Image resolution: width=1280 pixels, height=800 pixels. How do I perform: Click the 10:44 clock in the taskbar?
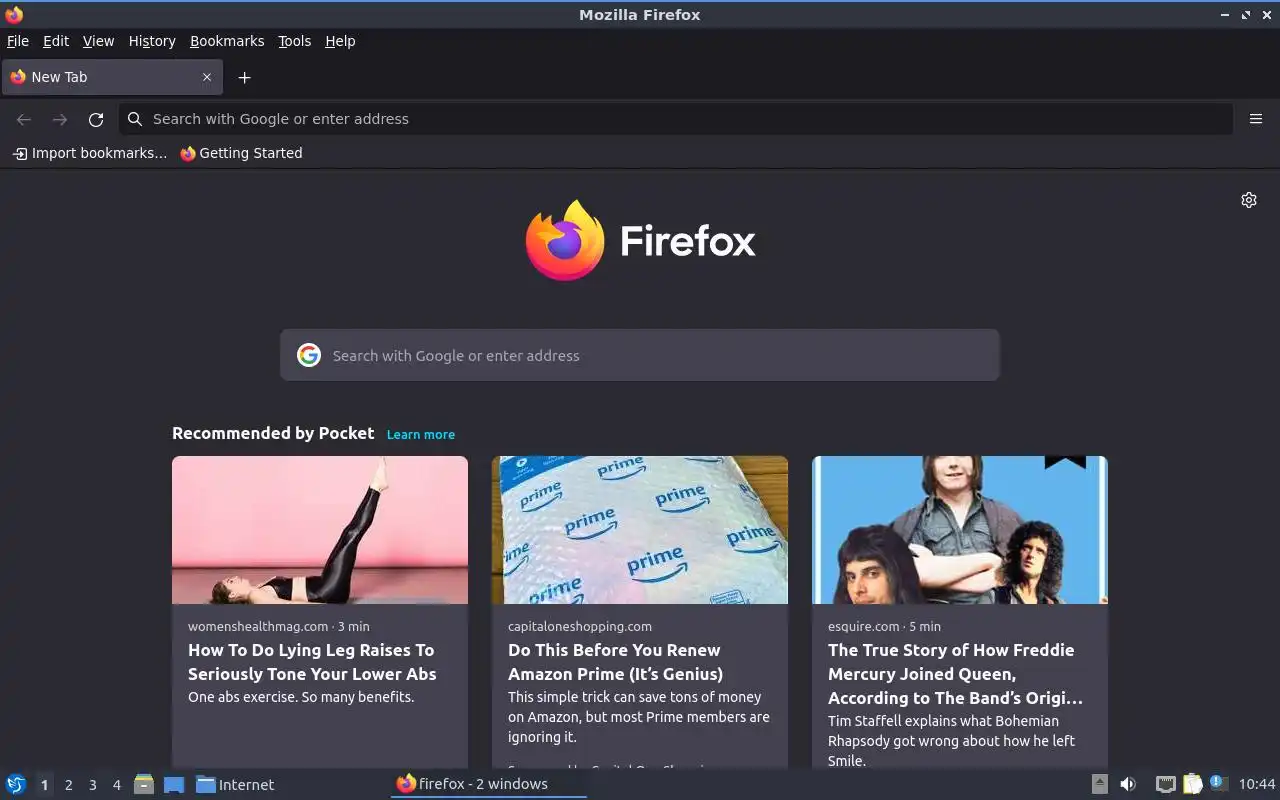pos(1257,784)
